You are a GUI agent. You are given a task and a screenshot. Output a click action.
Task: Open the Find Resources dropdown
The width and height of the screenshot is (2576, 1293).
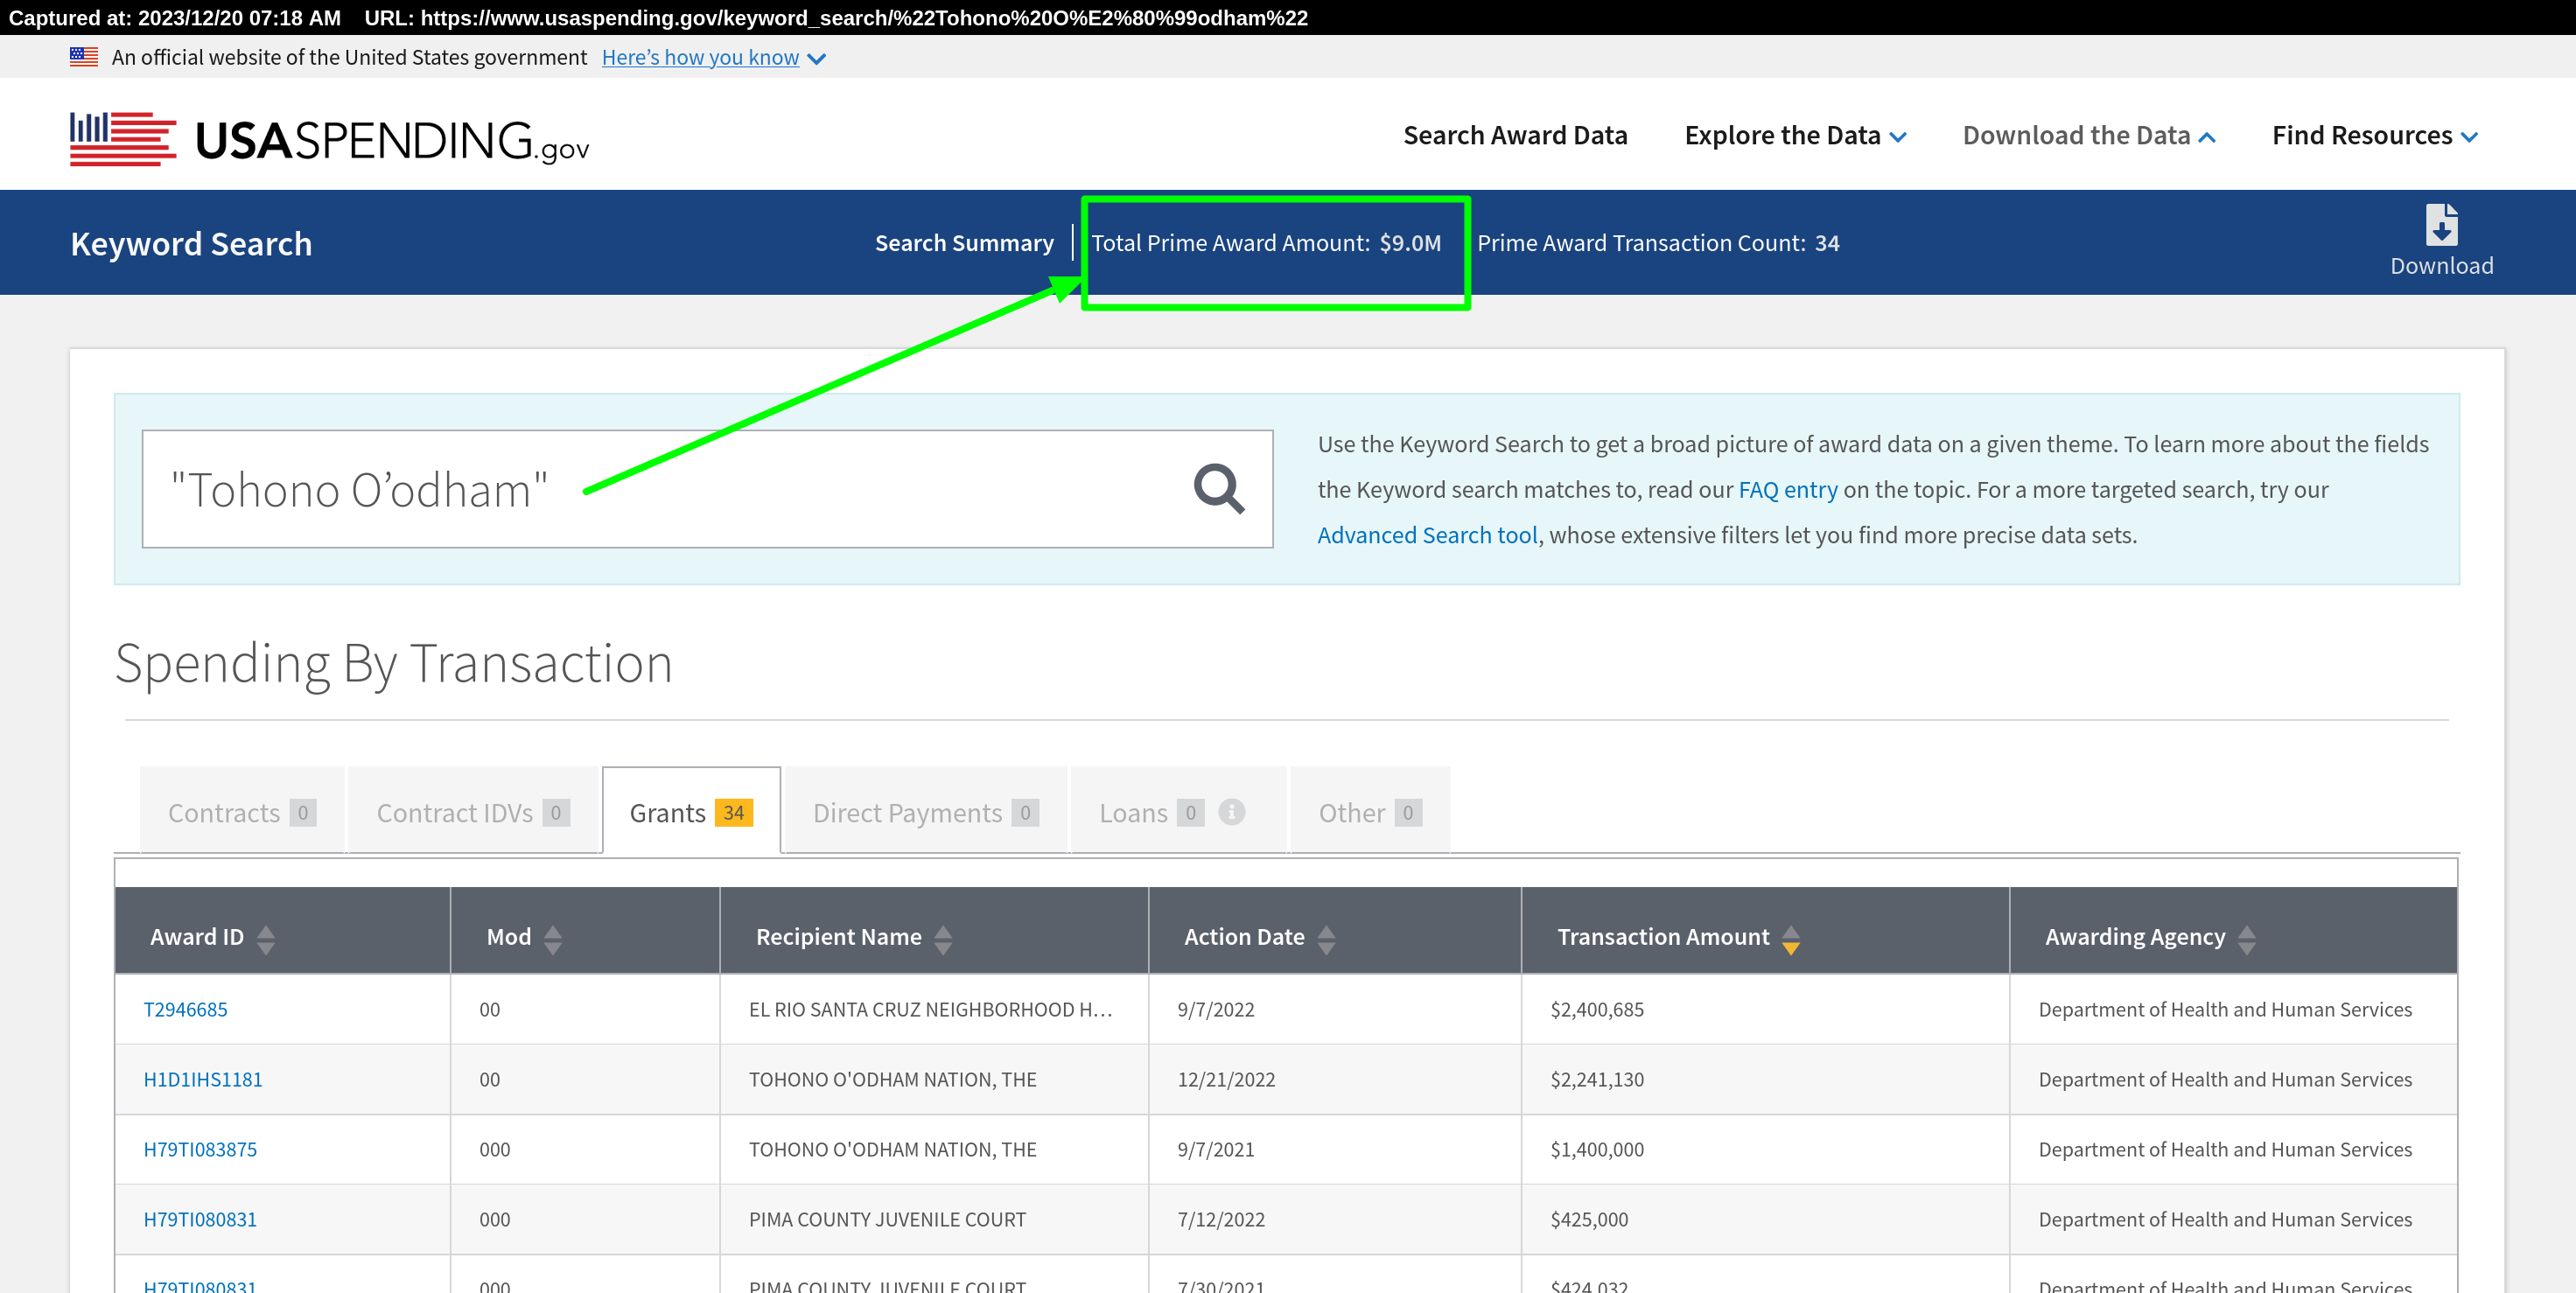pos(2374,135)
